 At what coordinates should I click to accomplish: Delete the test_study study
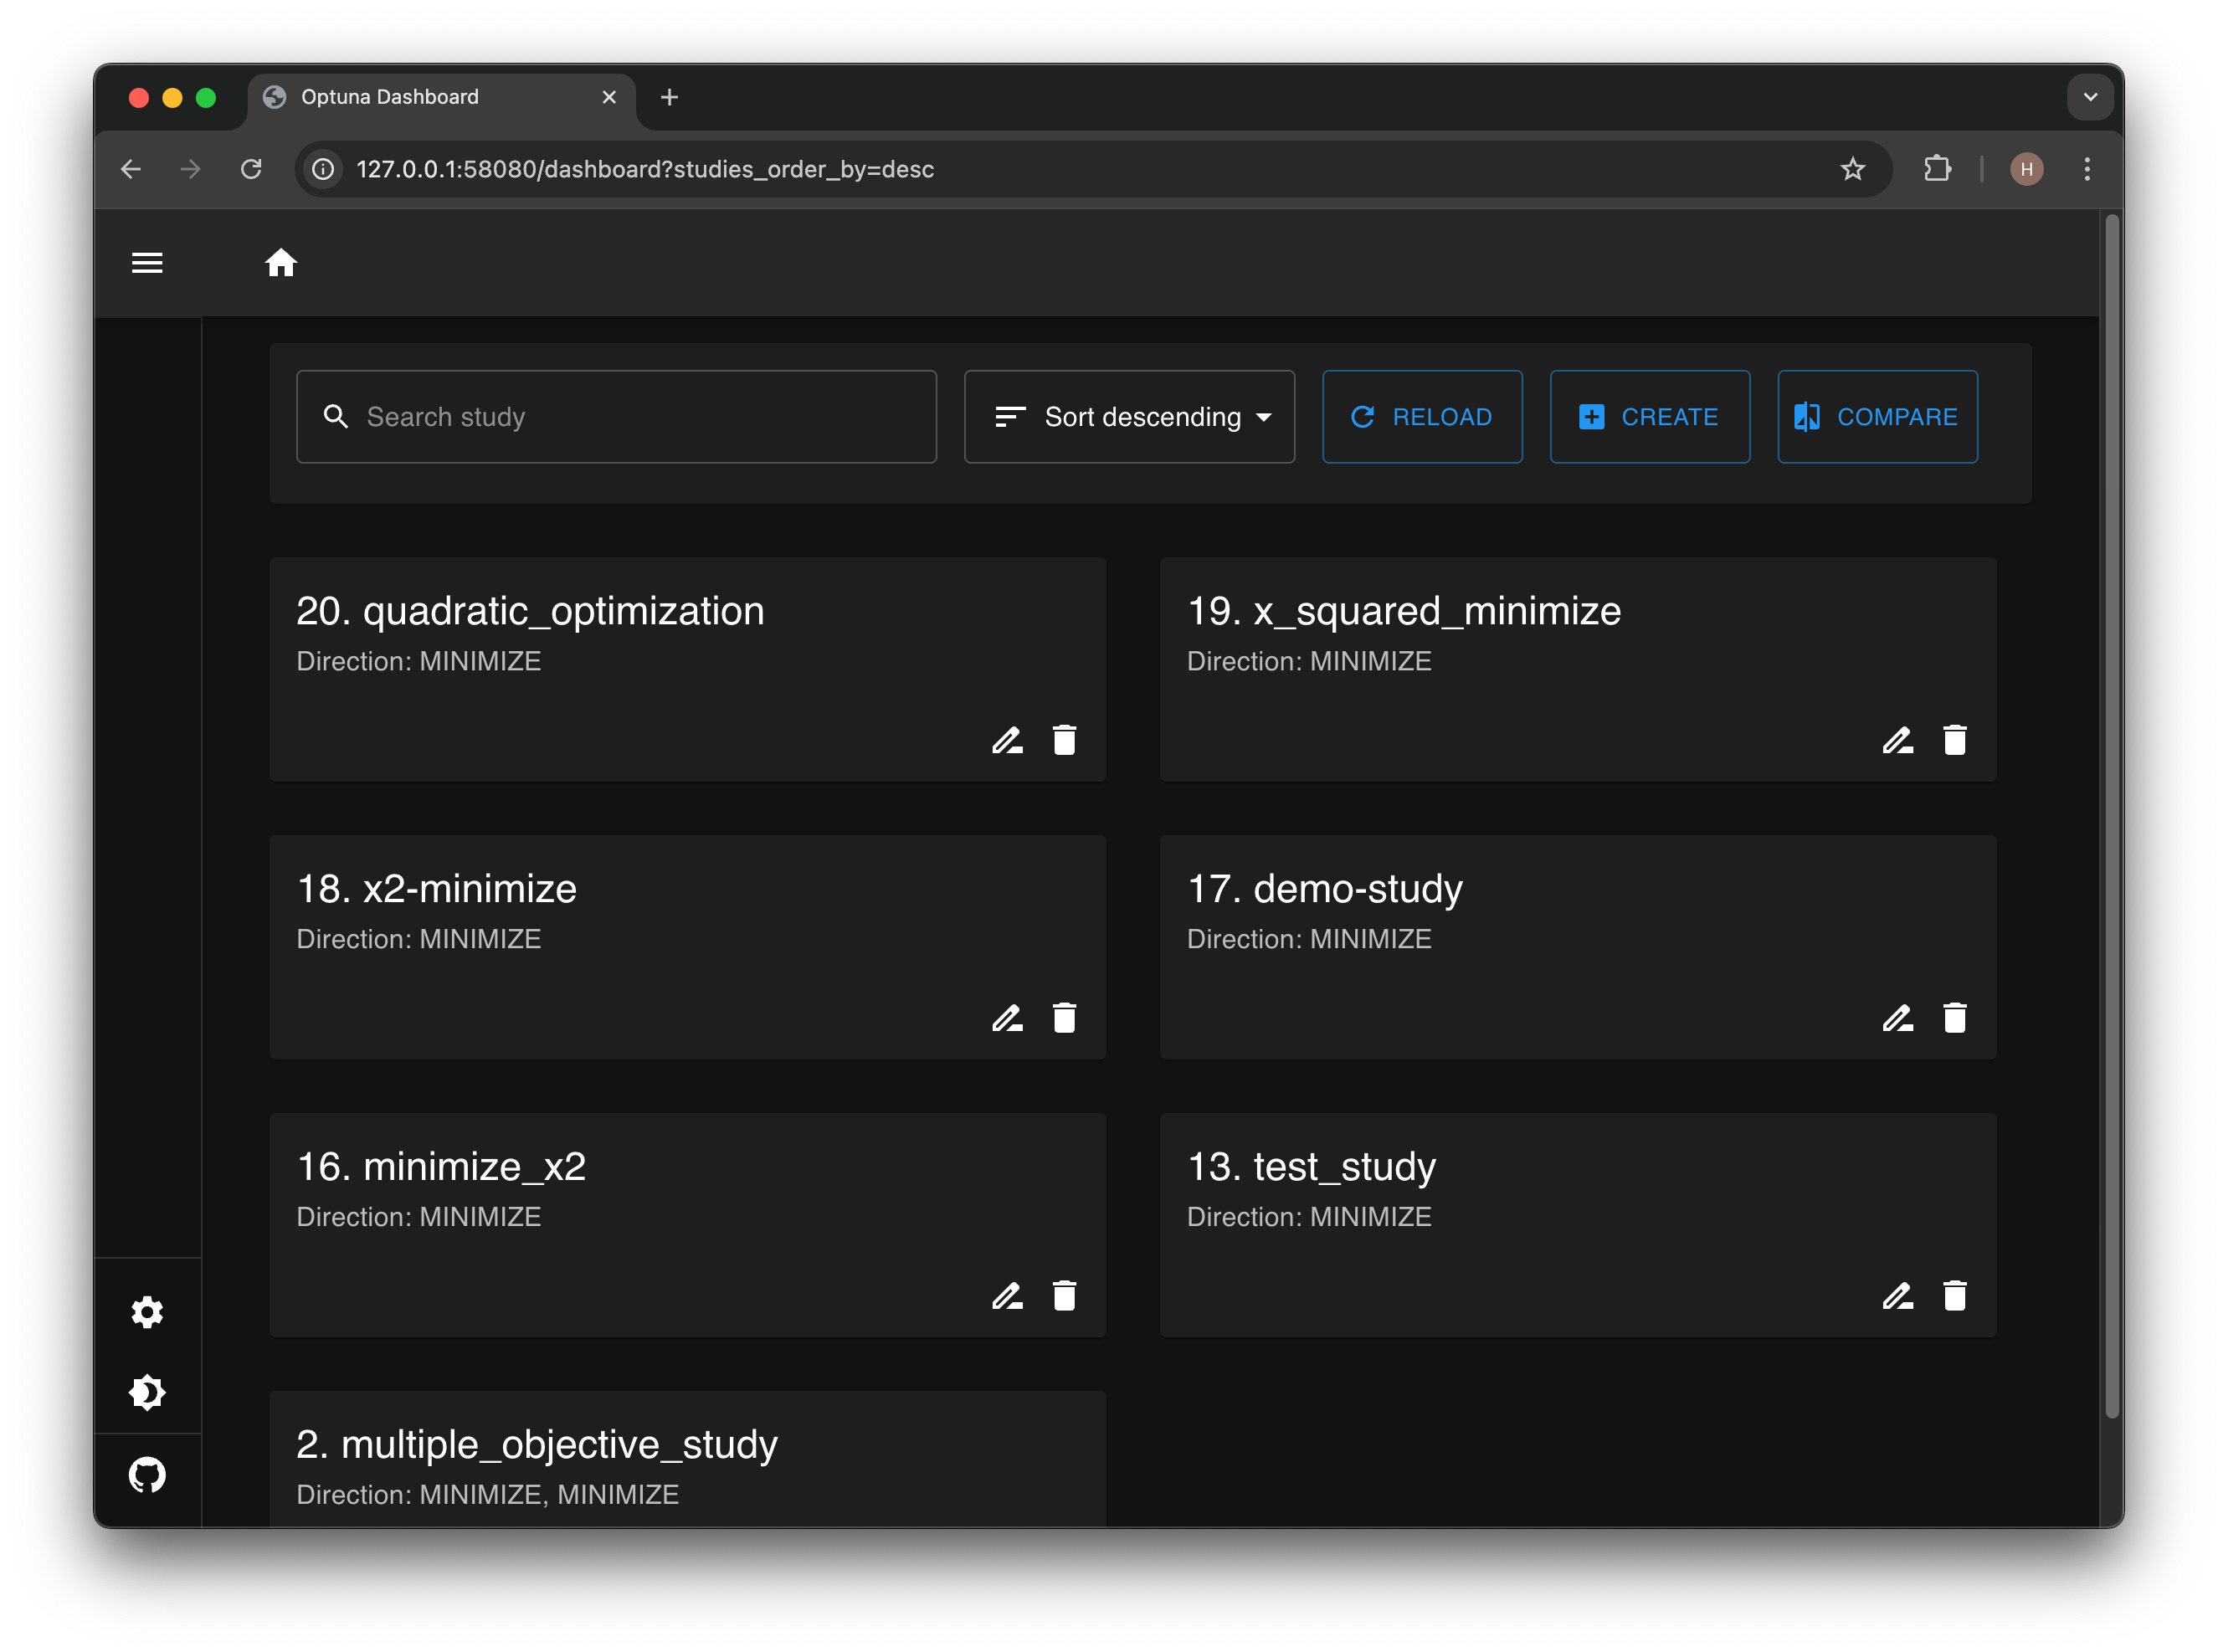coord(1955,1296)
